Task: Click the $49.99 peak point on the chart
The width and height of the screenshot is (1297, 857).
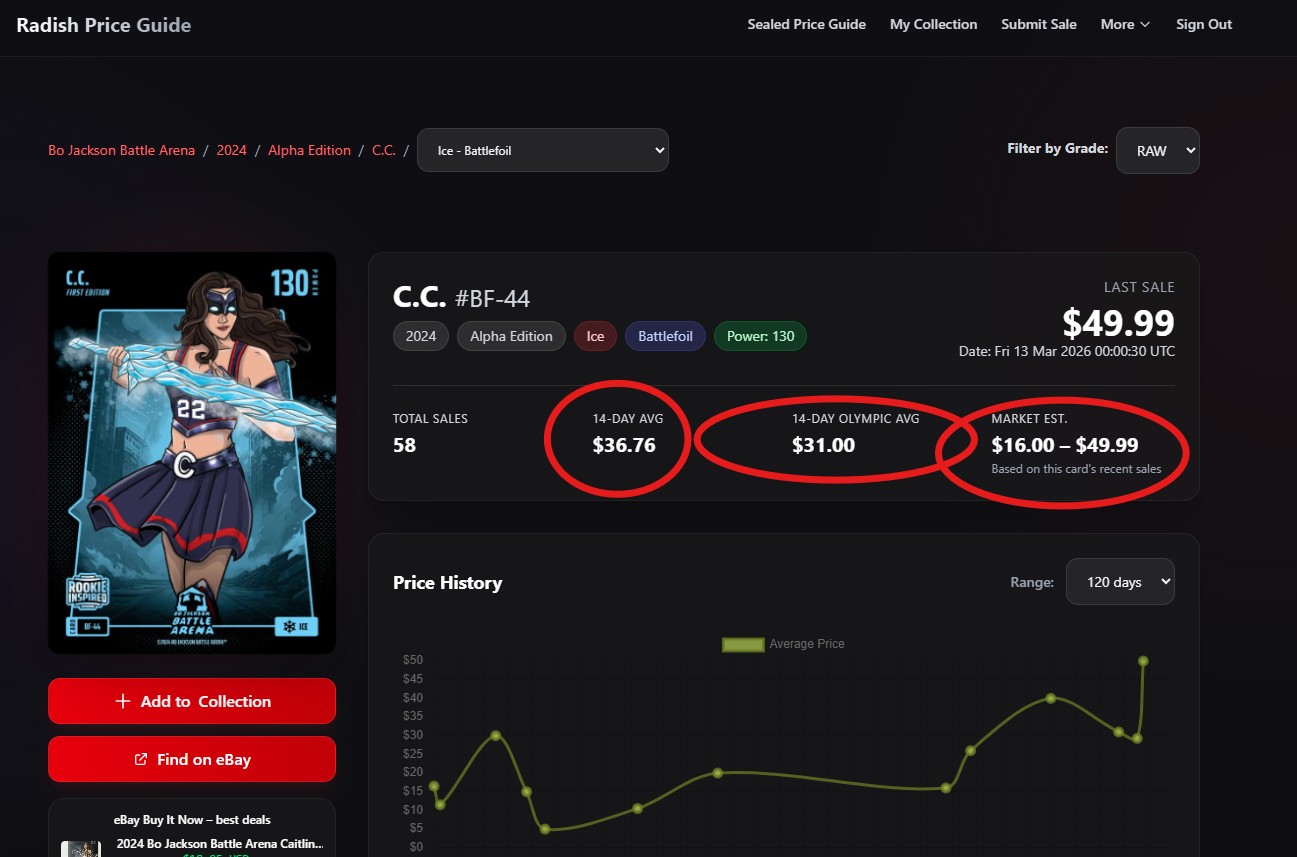Action: [1143, 661]
